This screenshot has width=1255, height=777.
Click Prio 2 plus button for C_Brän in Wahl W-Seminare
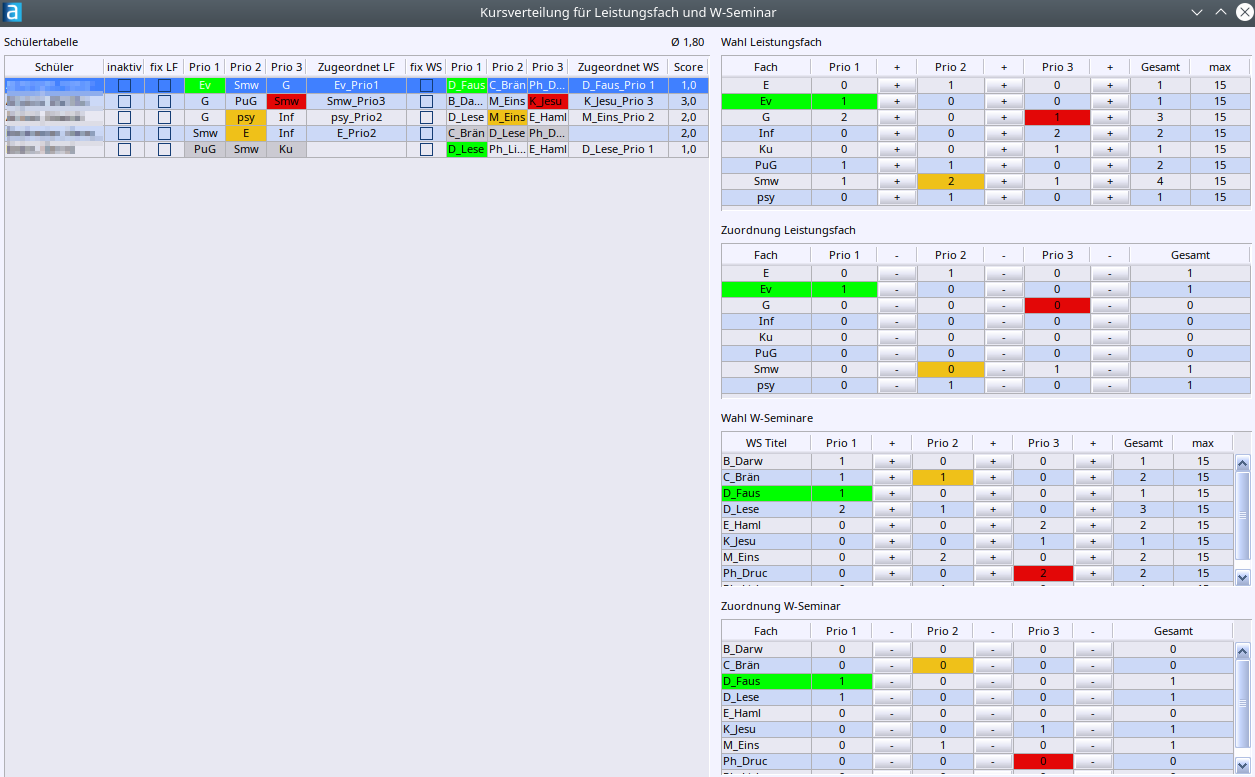coord(993,477)
